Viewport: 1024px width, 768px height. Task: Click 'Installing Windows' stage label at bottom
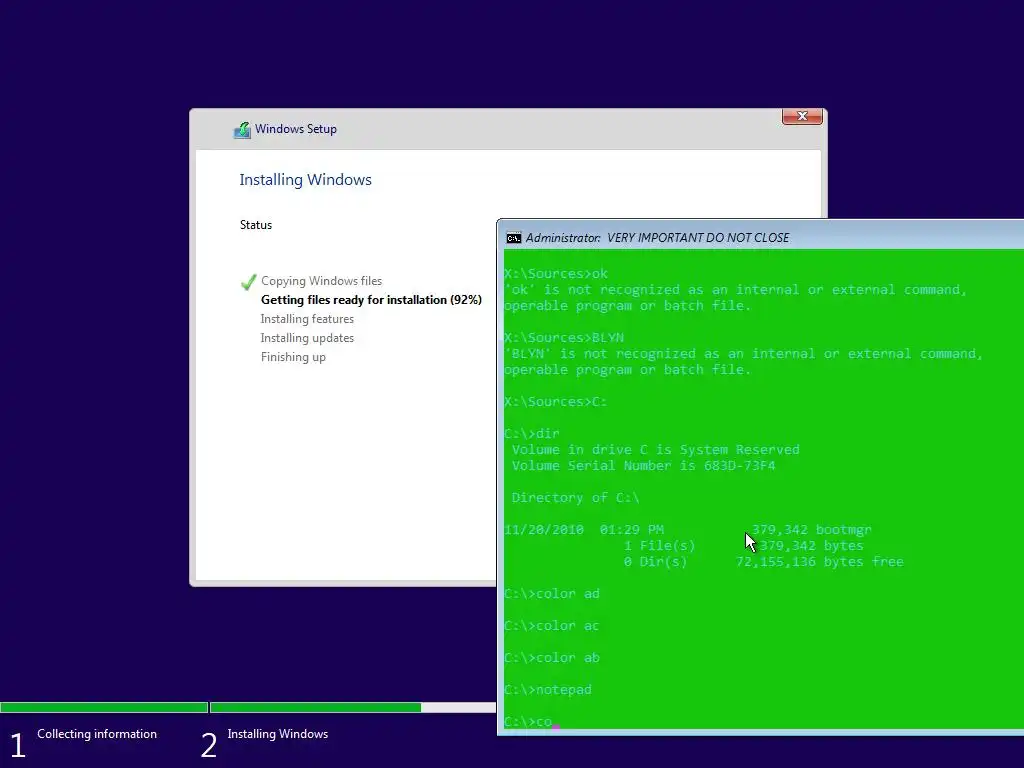coord(278,734)
